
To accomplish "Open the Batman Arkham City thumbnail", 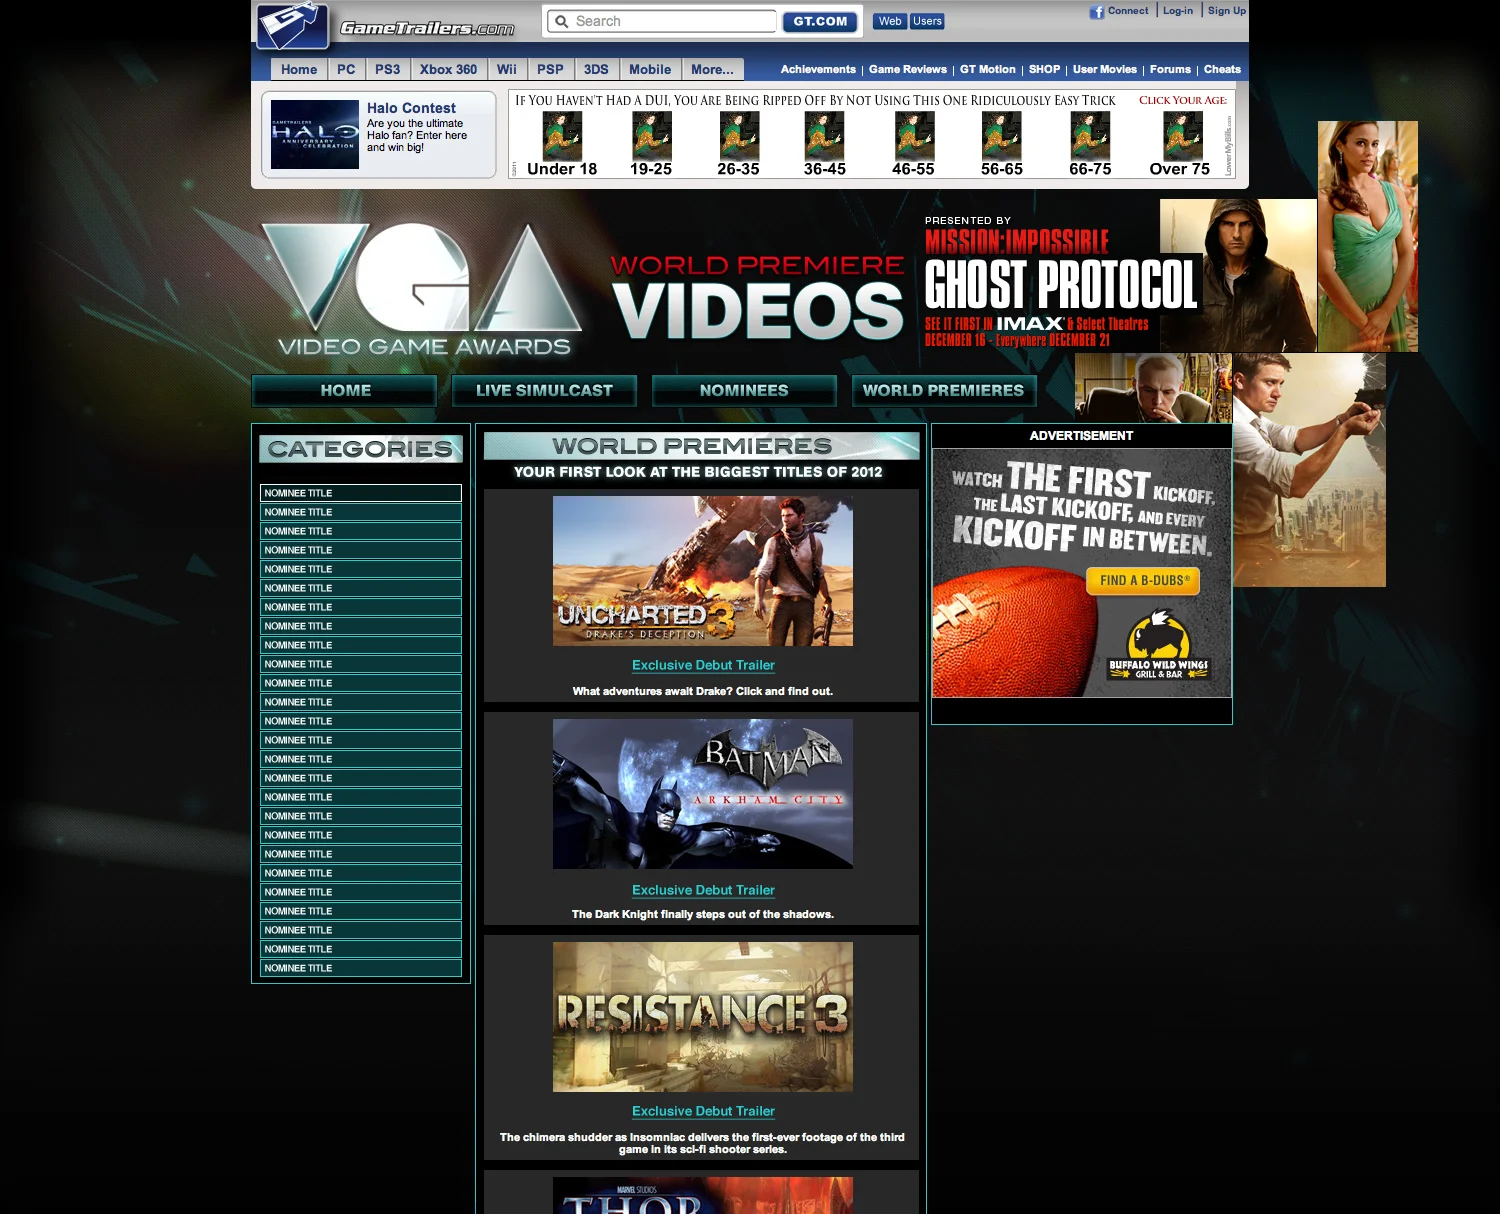I will [x=703, y=794].
